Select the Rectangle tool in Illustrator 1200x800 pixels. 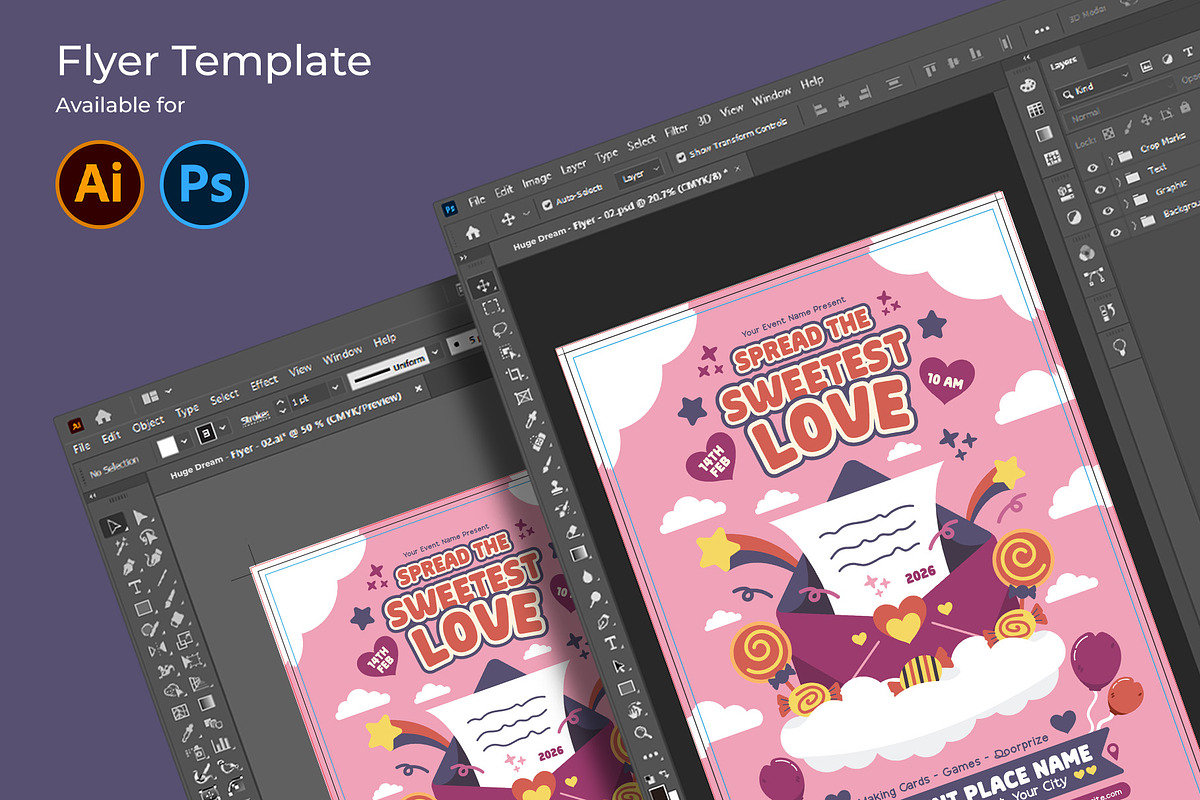143,608
